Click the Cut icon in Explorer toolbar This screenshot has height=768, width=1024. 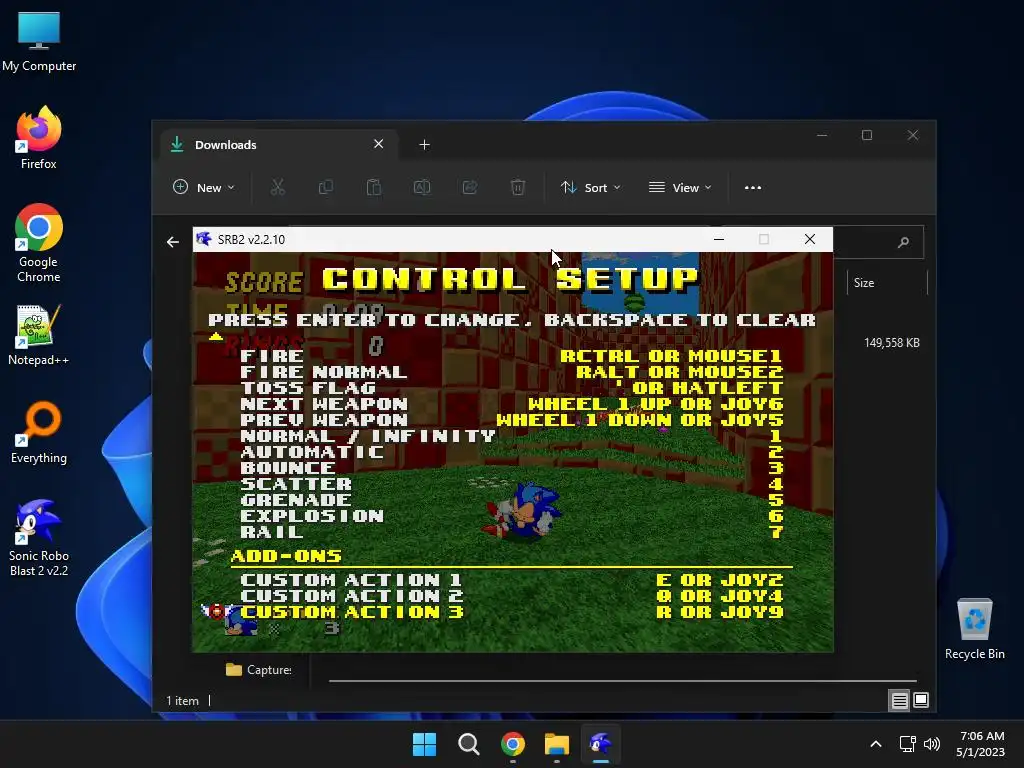(278, 187)
